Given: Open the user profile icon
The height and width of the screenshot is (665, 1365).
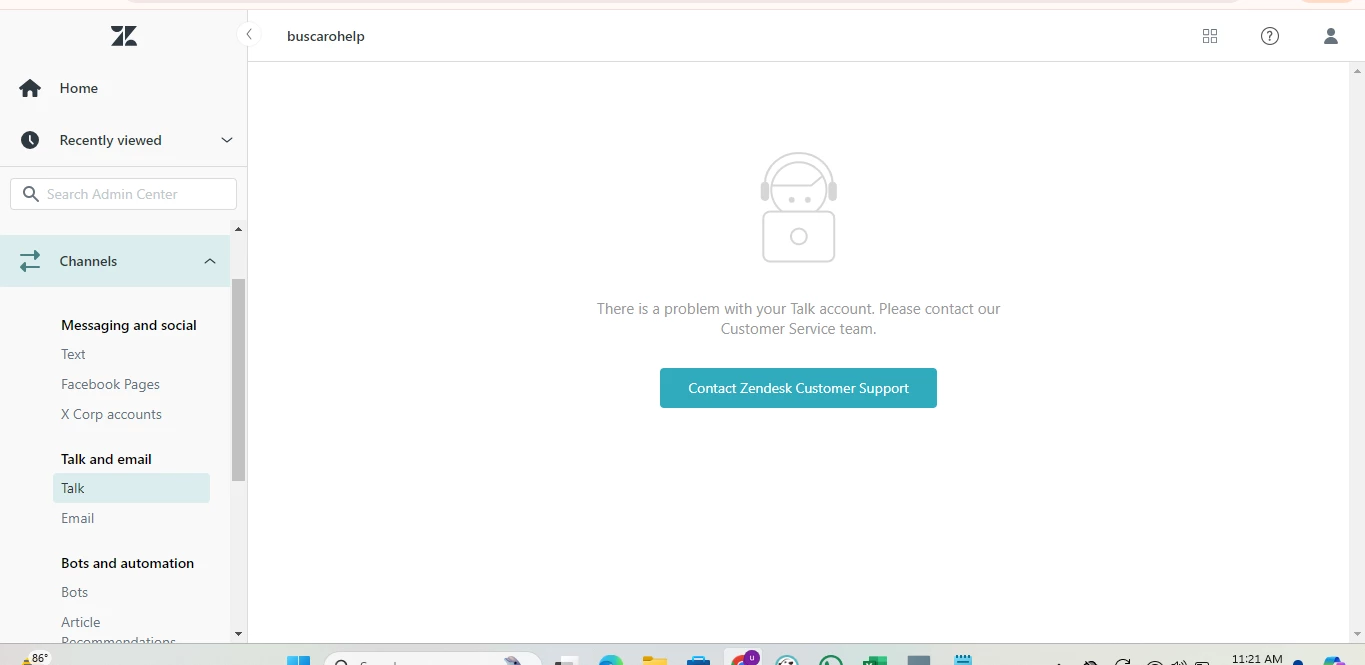Looking at the screenshot, I should tap(1331, 36).
